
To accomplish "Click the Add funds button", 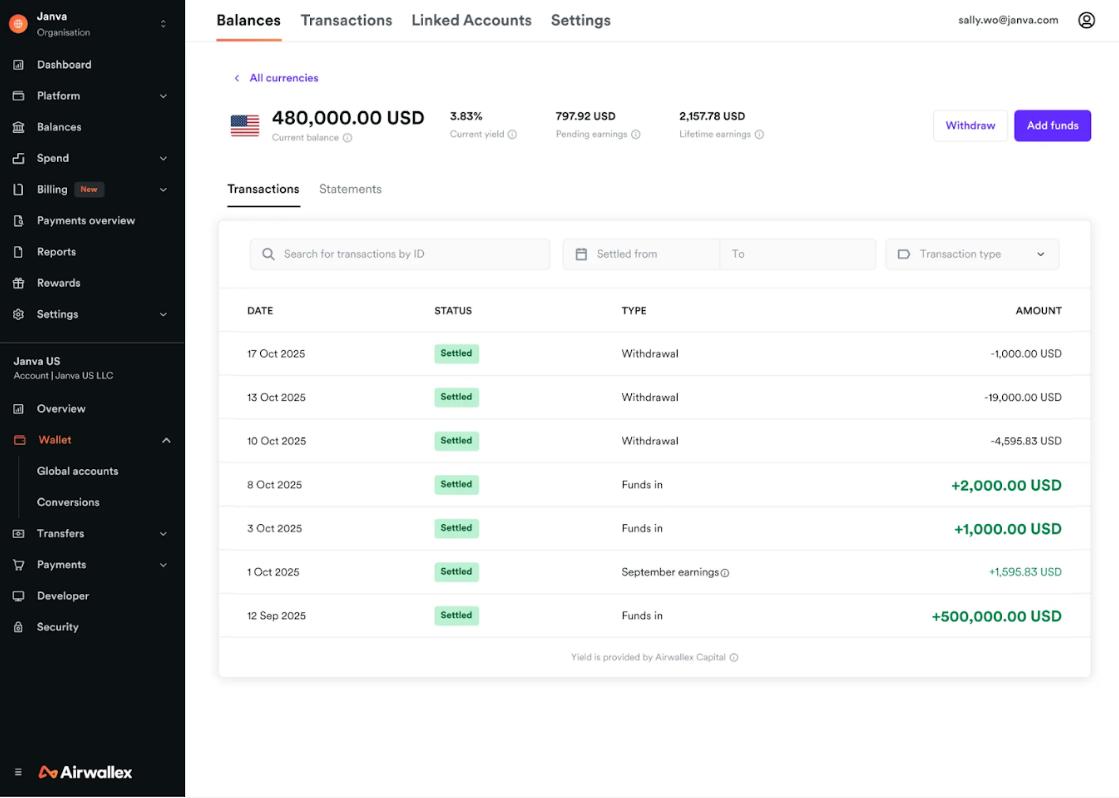I will tap(1052, 126).
